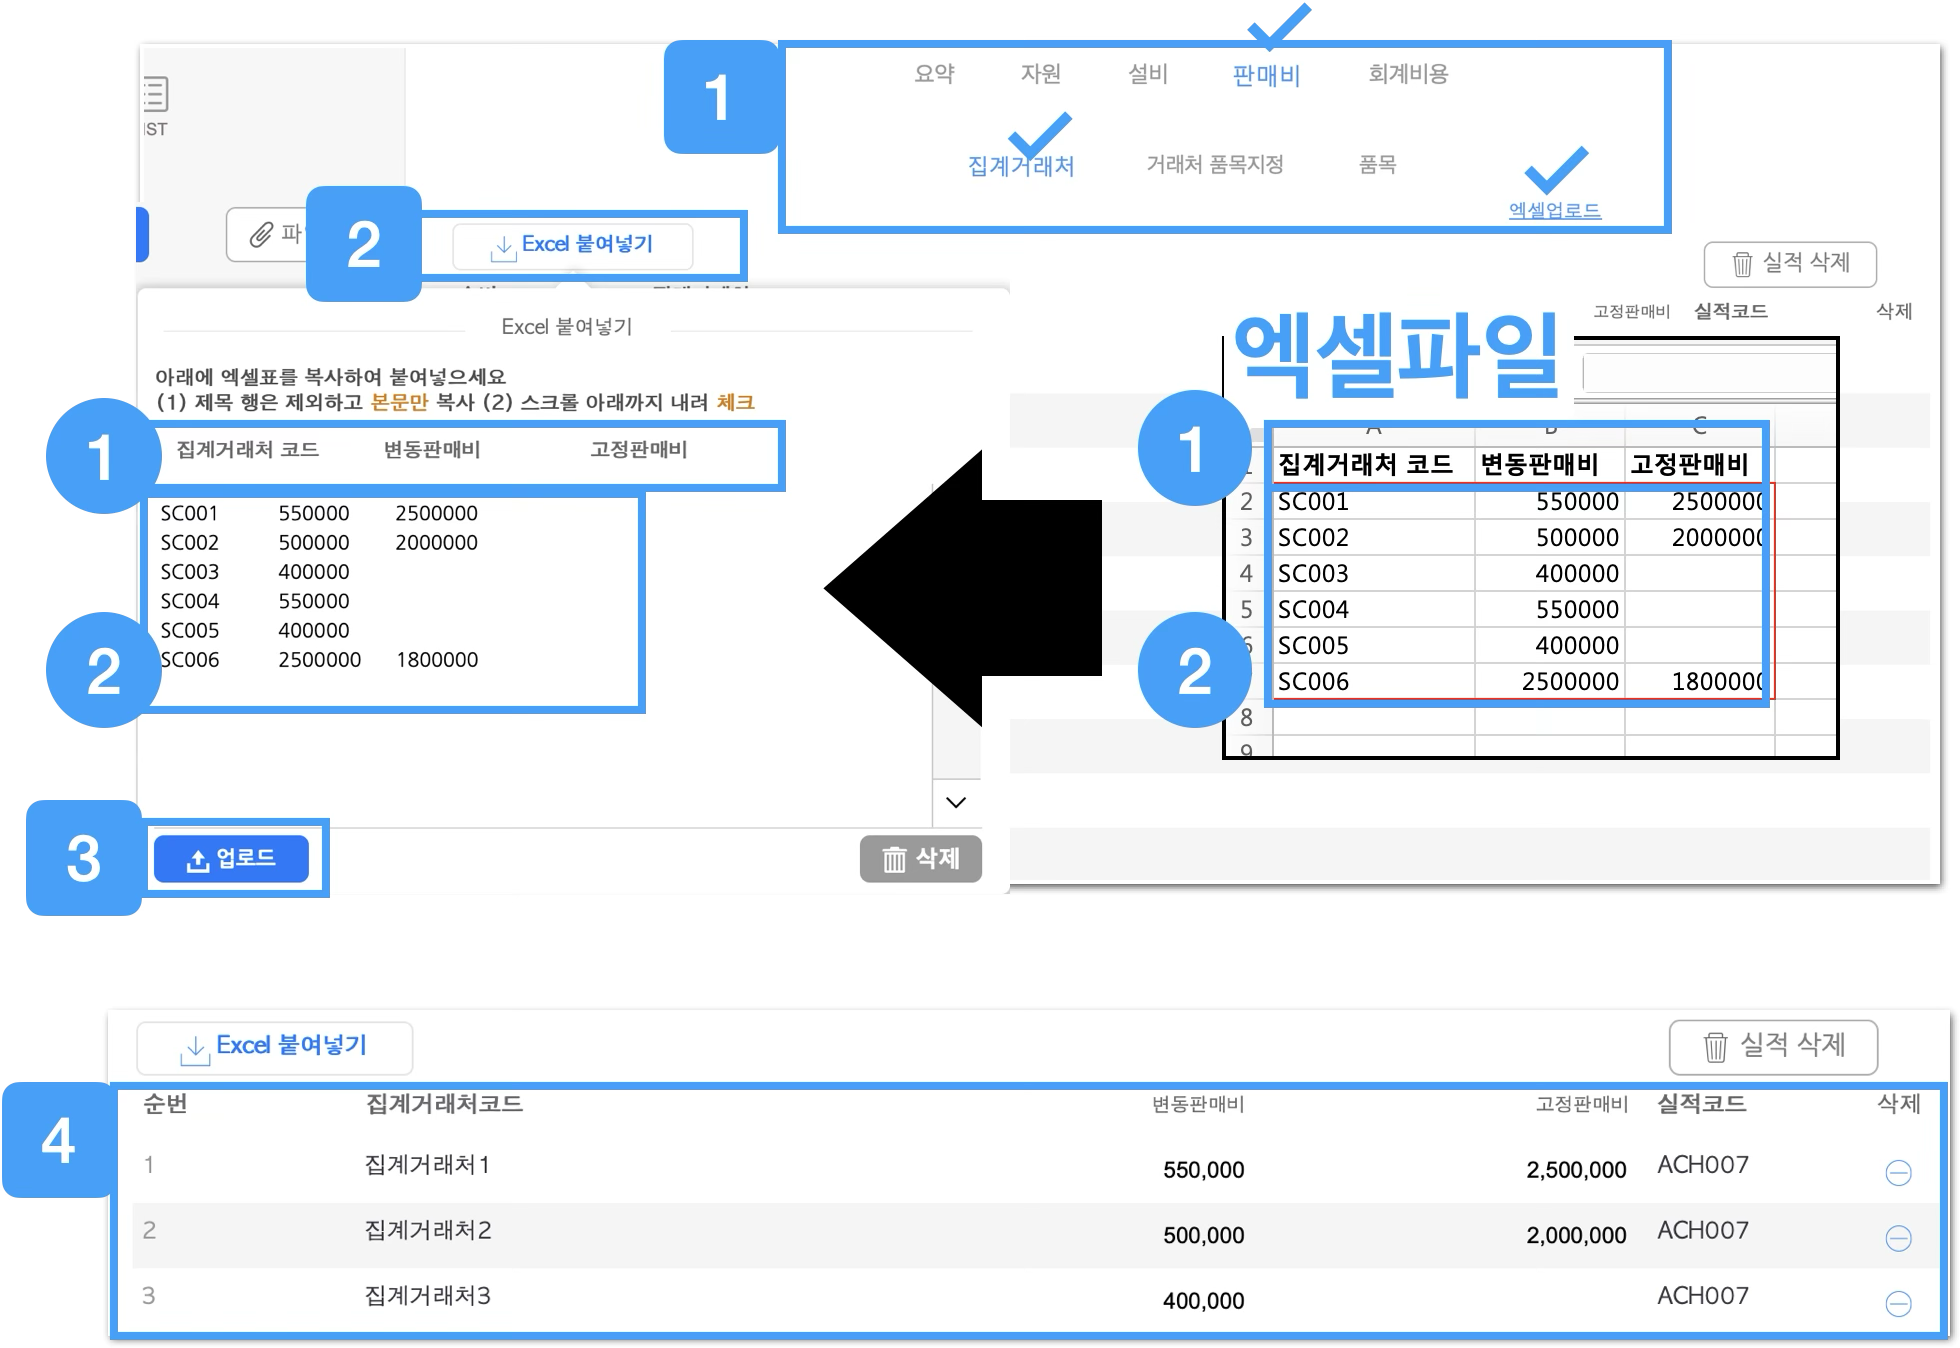Viewport: 1960px width, 1348px height.
Task: Click the scroll-down chevron in paste area
Action: click(x=955, y=802)
